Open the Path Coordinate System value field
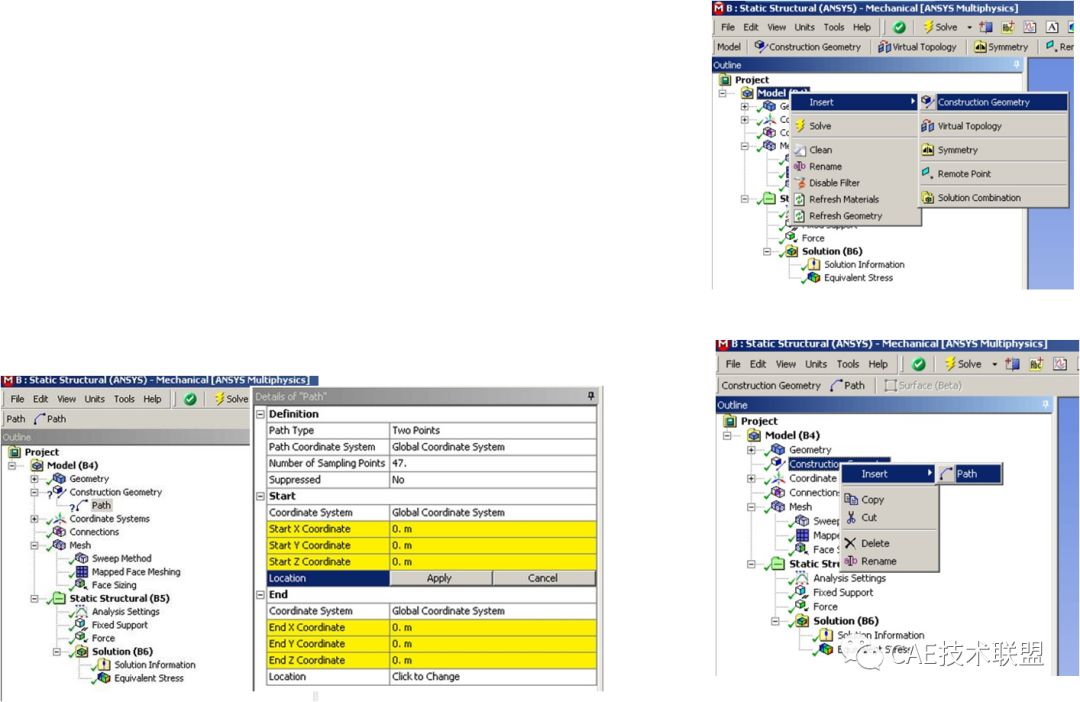This screenshot has width=1080, height=702. pos(492,446)
